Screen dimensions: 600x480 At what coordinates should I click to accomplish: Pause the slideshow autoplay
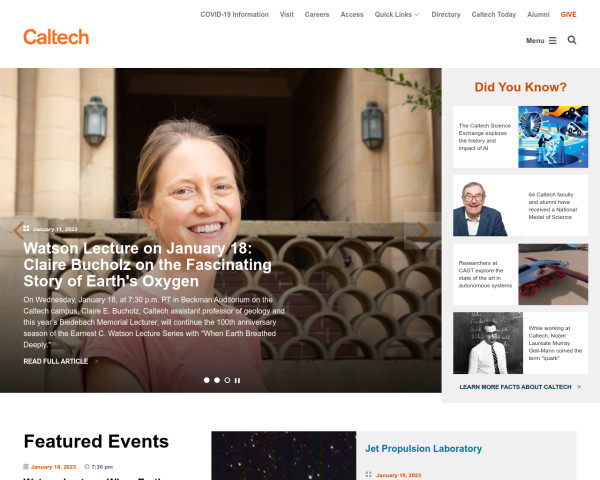tap(237, 380)
